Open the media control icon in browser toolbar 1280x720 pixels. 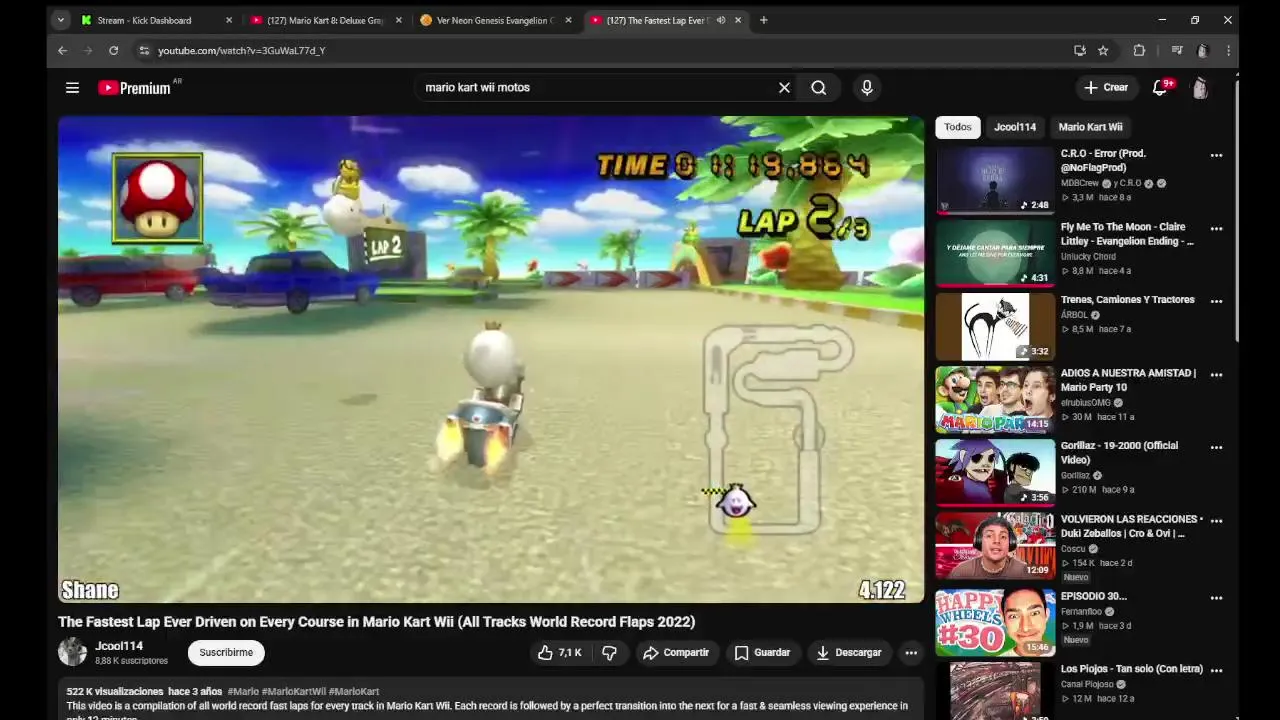tap(1176, 50)
